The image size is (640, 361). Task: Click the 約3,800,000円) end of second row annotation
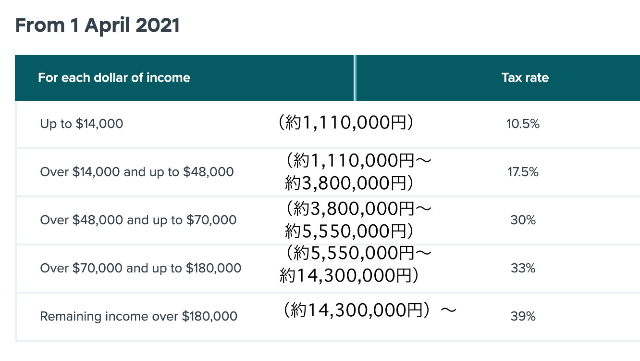pyautogui.click(x=349, y=183)
